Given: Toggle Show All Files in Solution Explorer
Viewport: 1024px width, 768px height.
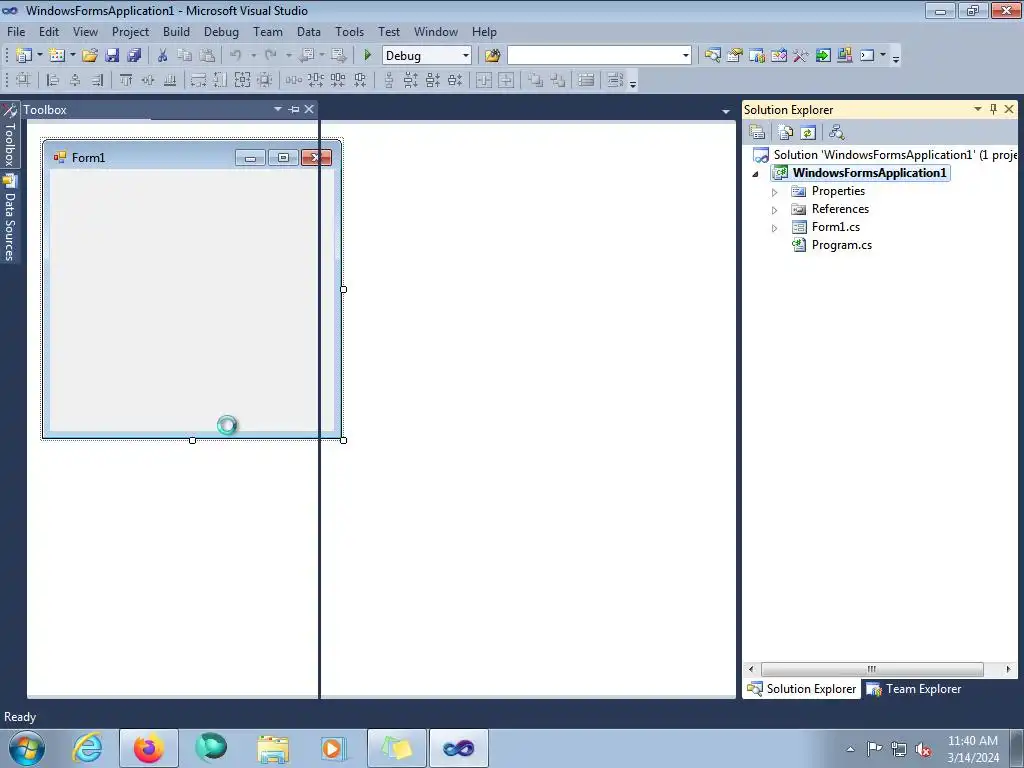Looking at the screenshot, I should tap(786, 132).
